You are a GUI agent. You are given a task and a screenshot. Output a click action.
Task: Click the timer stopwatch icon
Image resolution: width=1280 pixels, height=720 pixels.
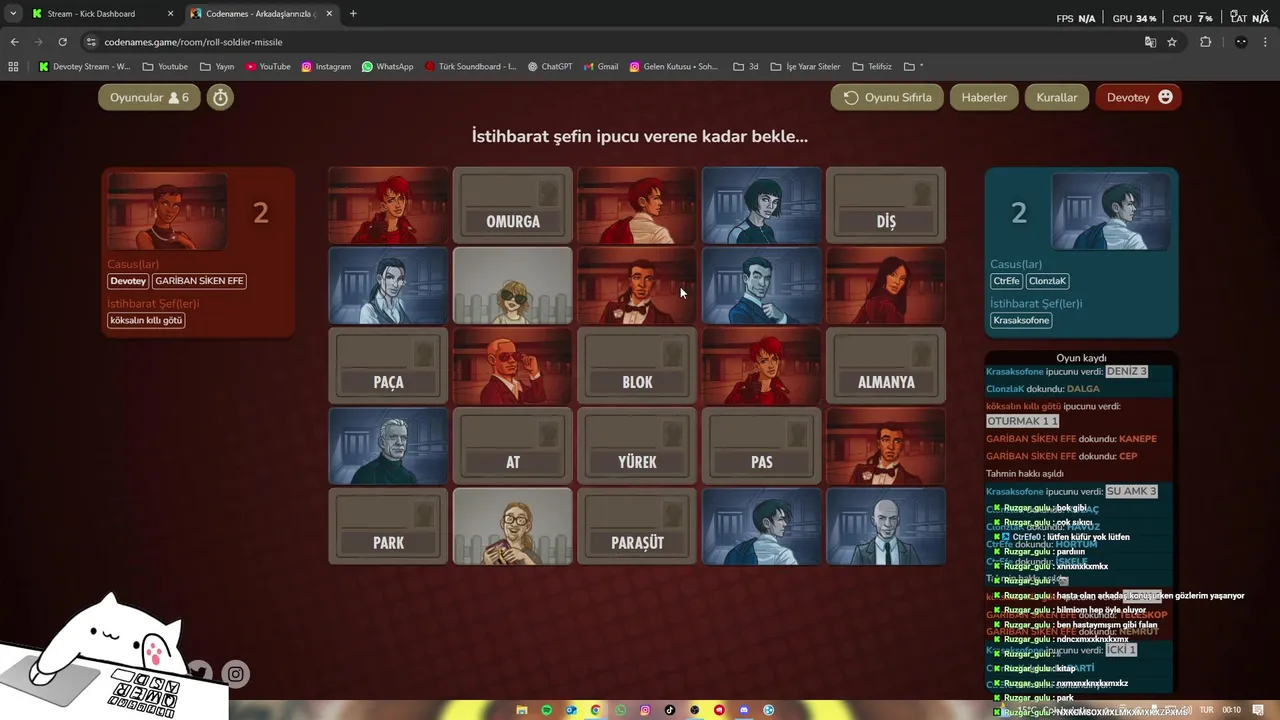point(220,97)
